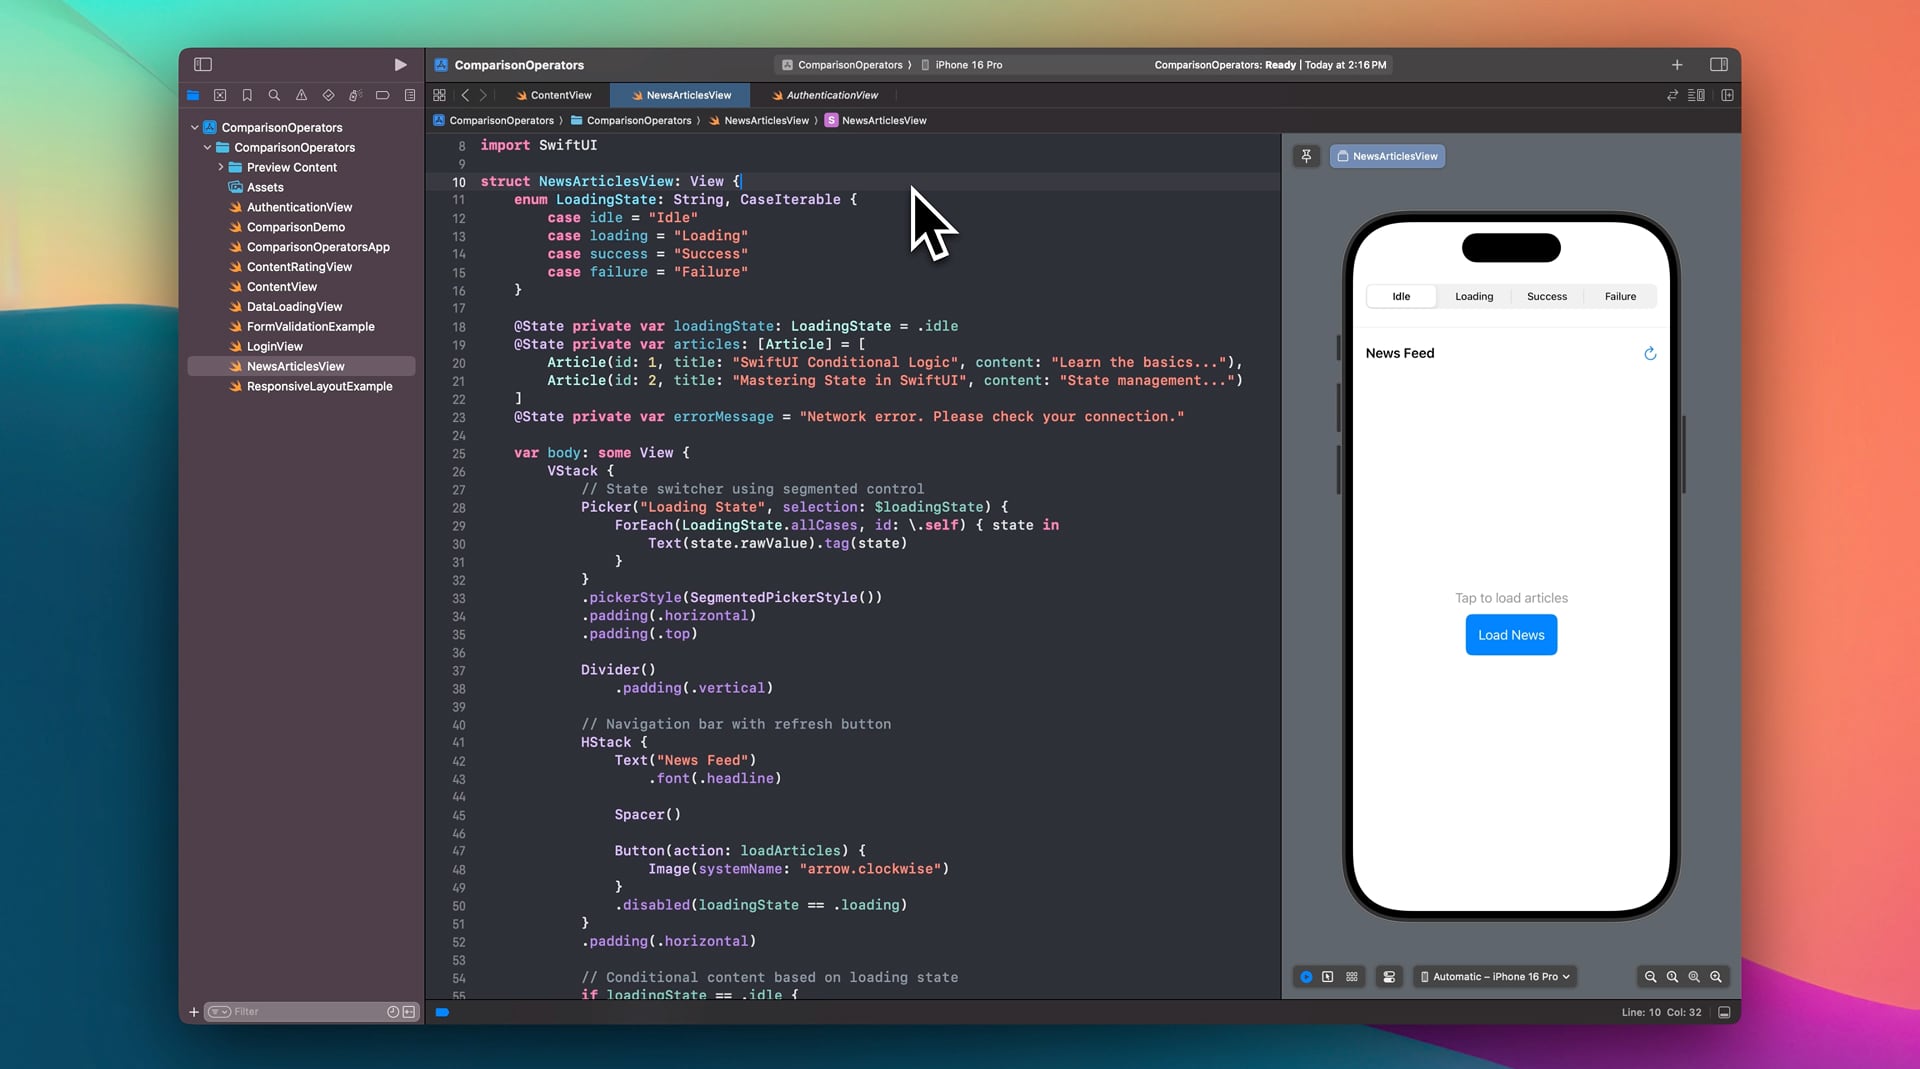The height and width of the screenshot is (1069, 1920).
Task: Click the NewsArticlesView file in the jump bar
Action: click(x=758, y=120)
